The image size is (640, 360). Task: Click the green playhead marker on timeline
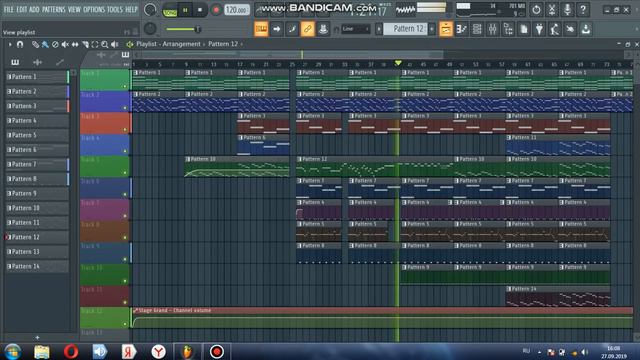[398, 63]
